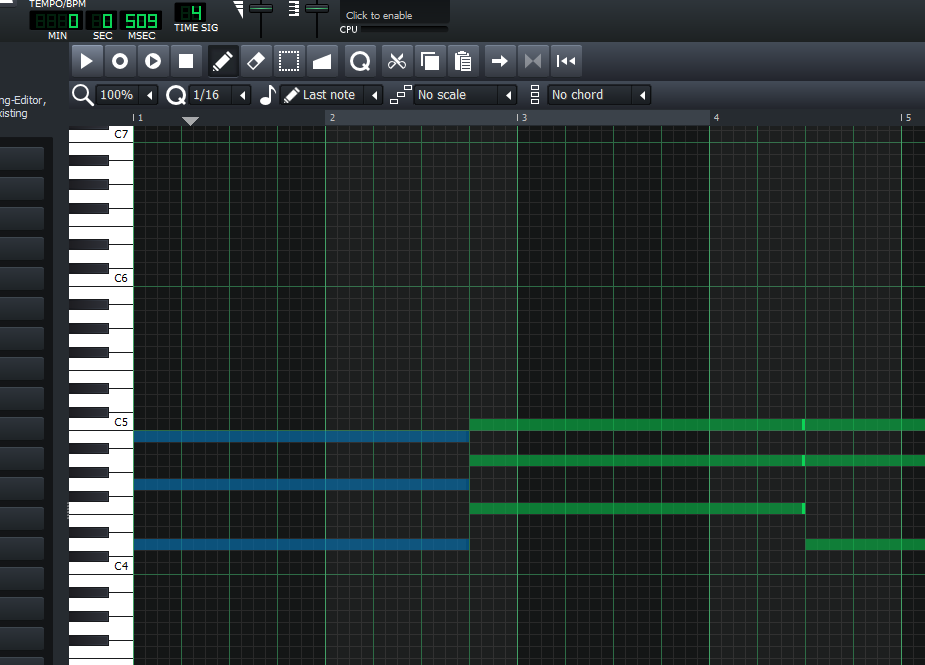The image size is (925, 665).
Task: Select the Detune wedge tool
Action: pyautogui.click(x=322, y=61)
